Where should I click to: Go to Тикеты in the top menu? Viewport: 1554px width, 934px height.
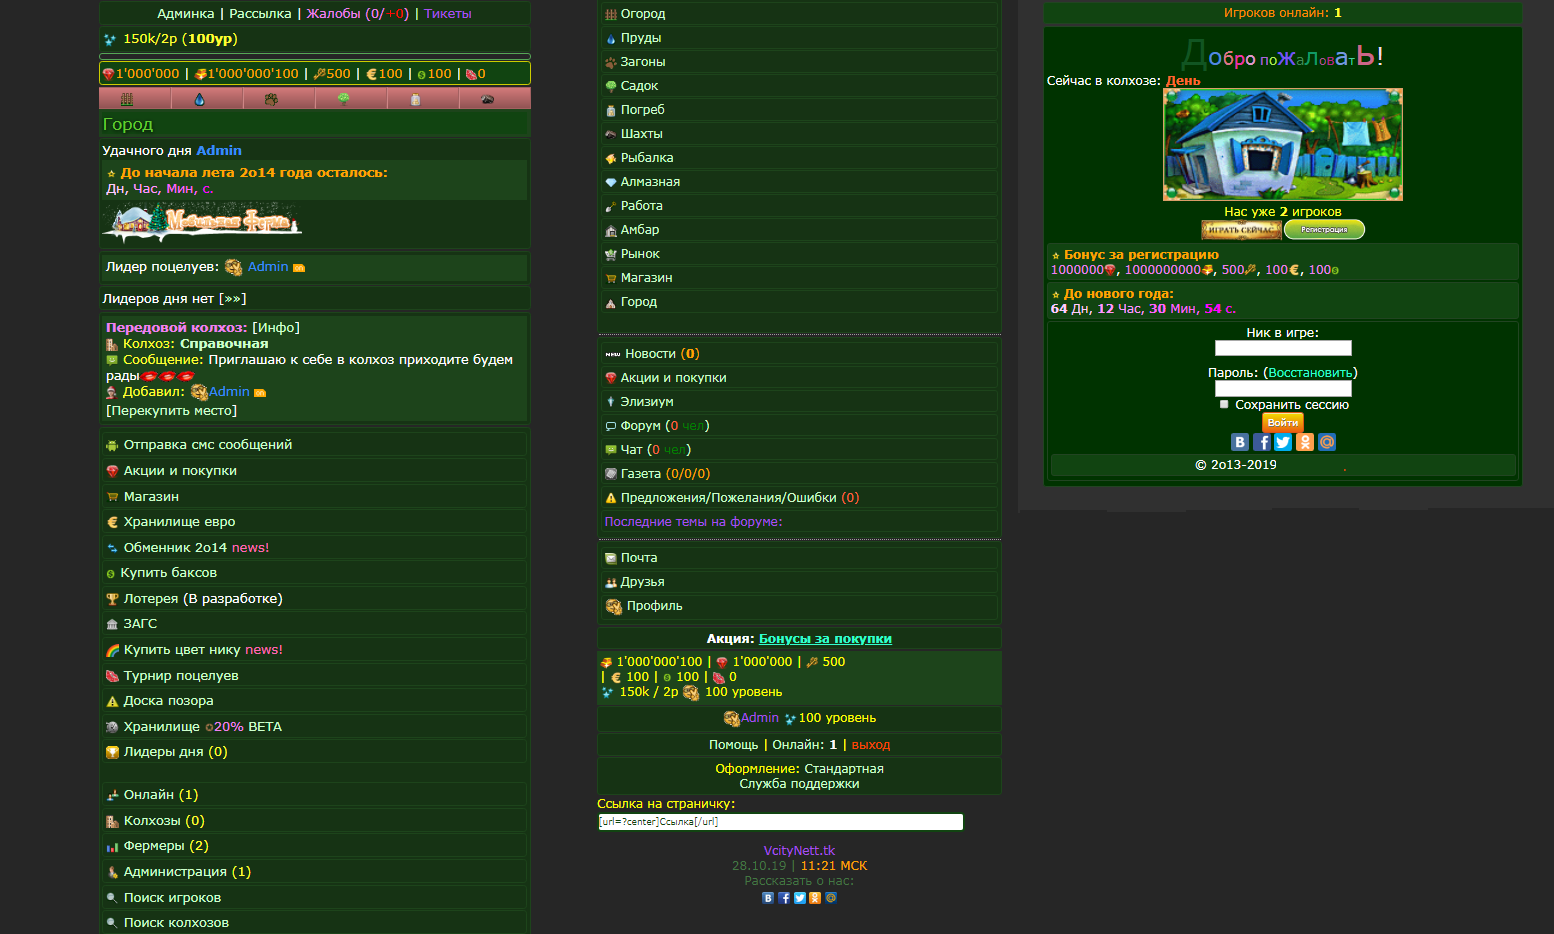click(x=447, y=14)
